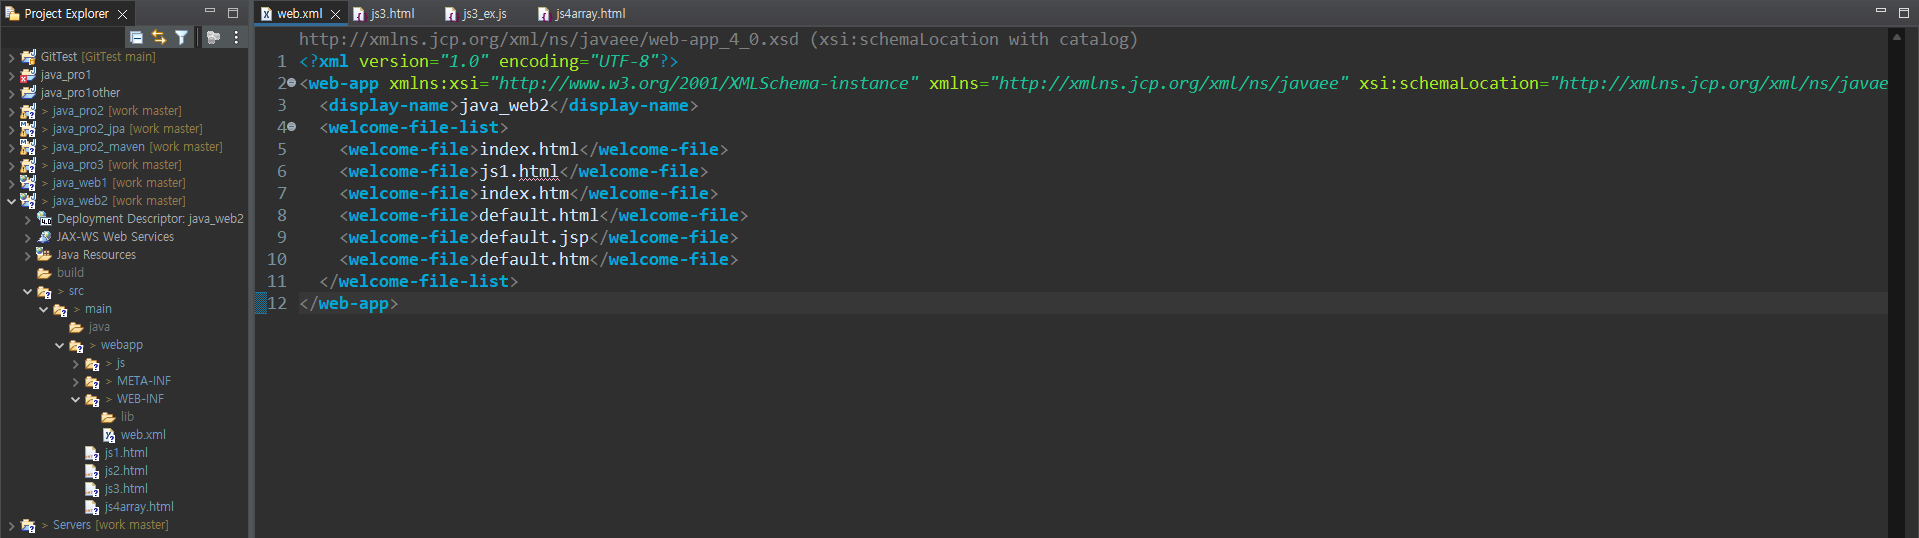Click the text 'java_web2' in display-name
Image resolution: width=1919 pixels, height=538 pixels.
pos(504,105)
